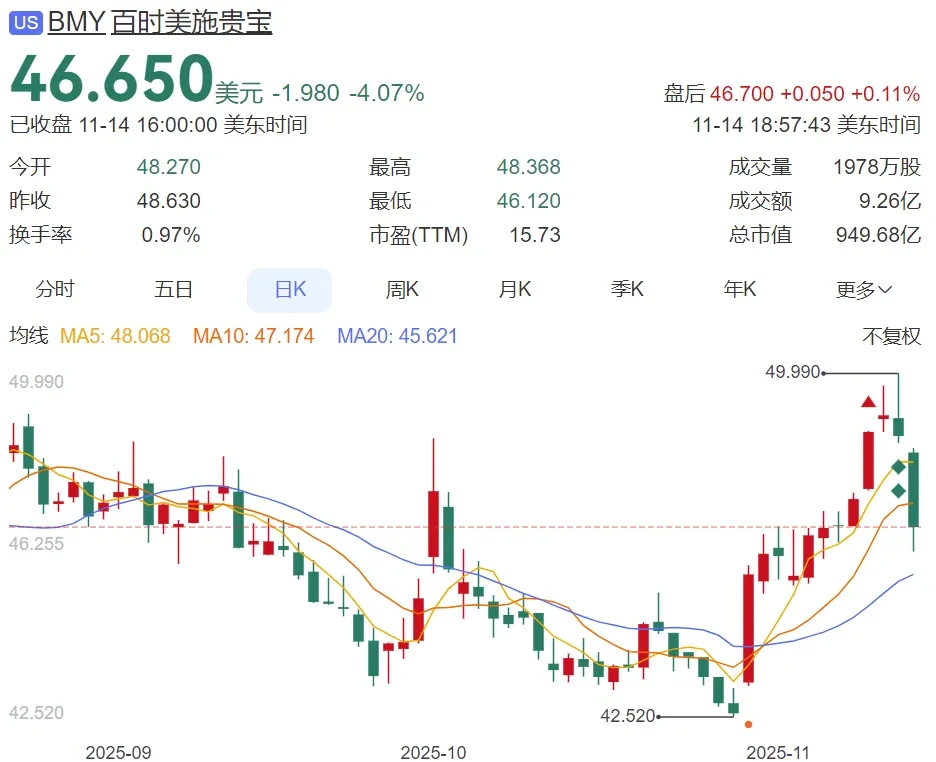Click the -4.07% percent change
This screenshot has width=936, height=762.
pos(386,93)
